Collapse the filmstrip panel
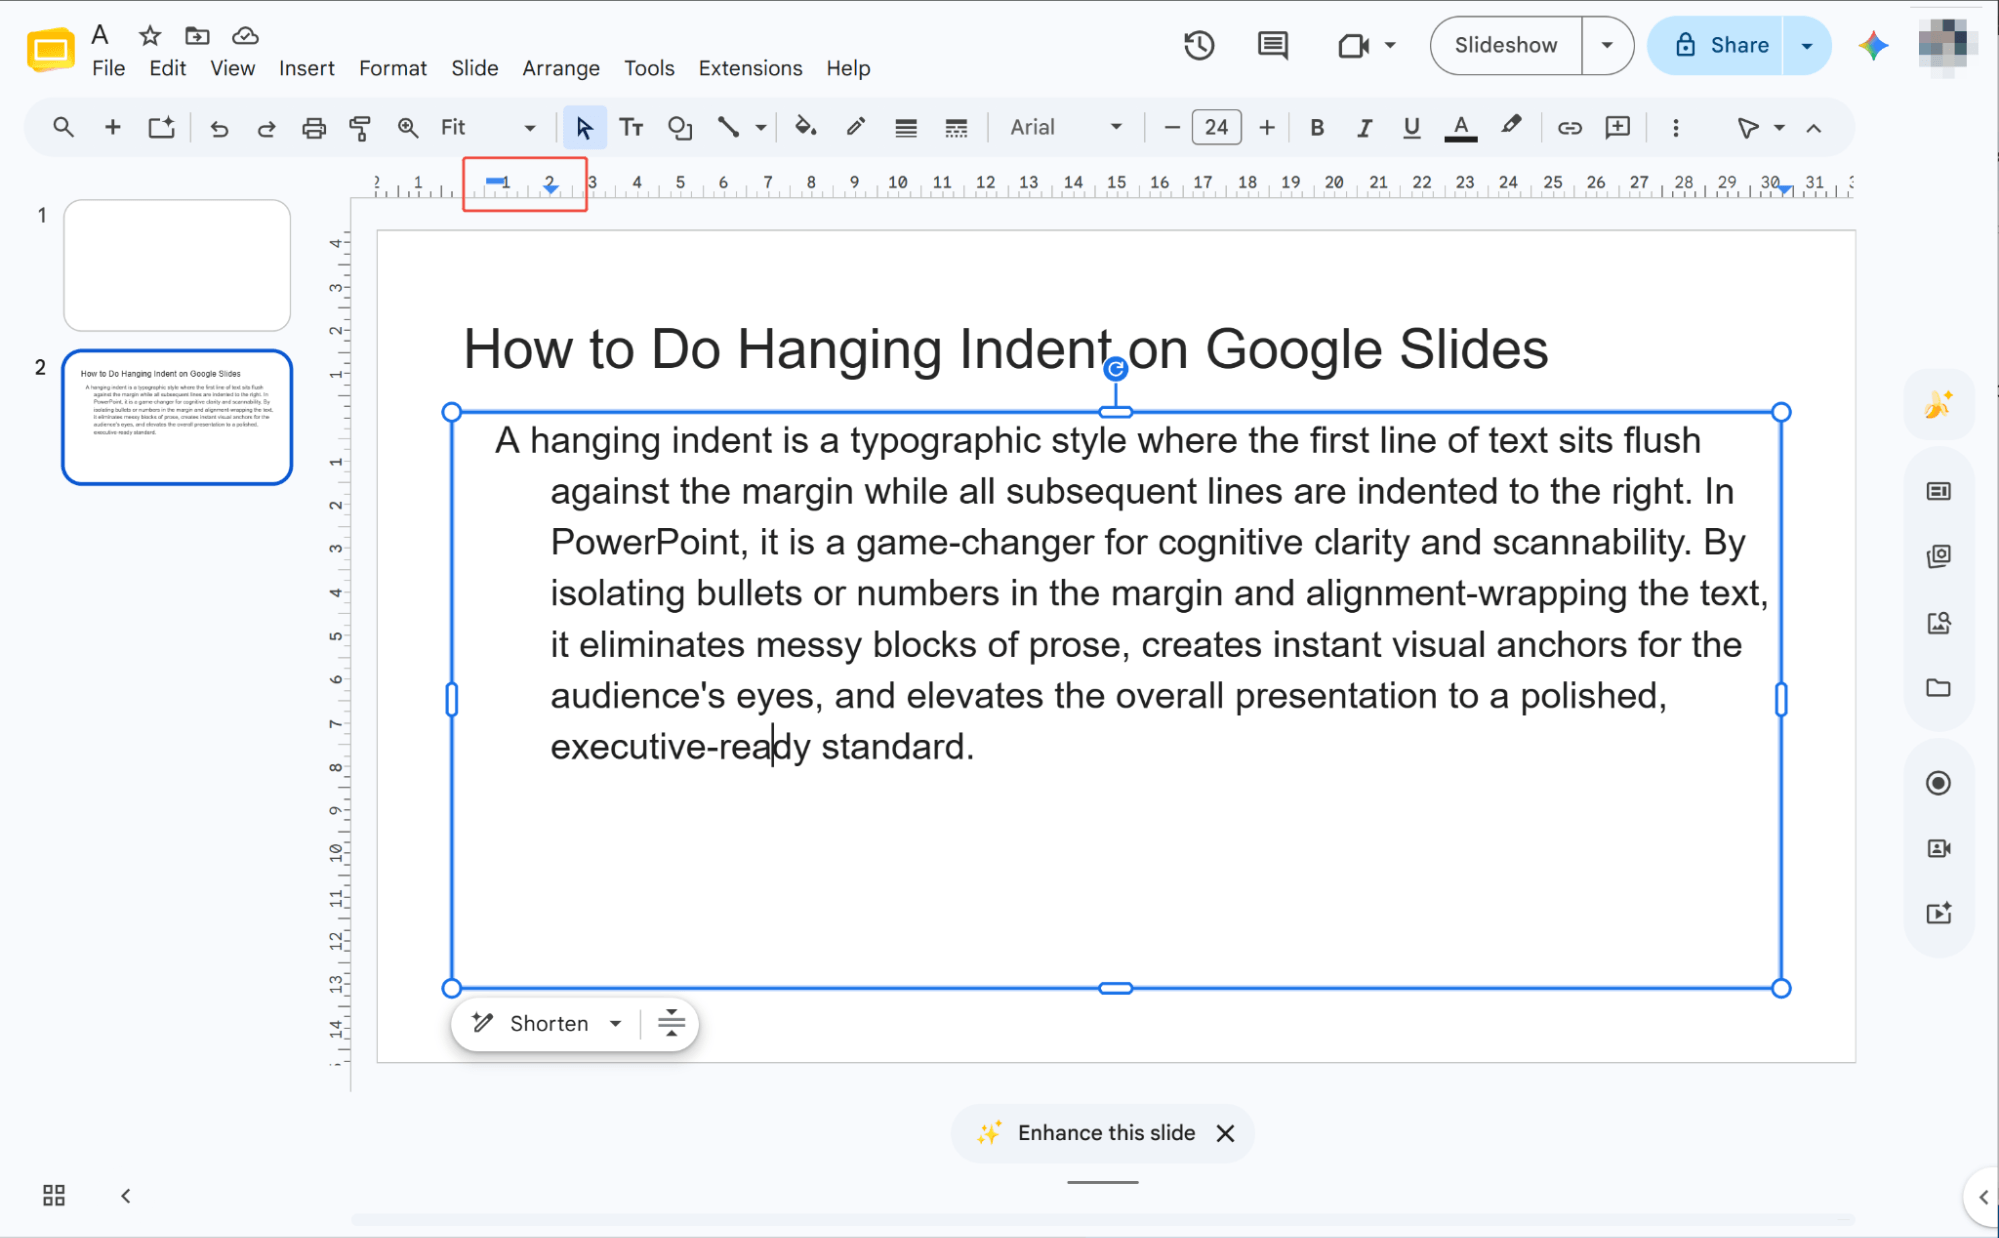Image resolution: width=1999 pixels, height=1238 pixels. click(x=126, y=1196)
